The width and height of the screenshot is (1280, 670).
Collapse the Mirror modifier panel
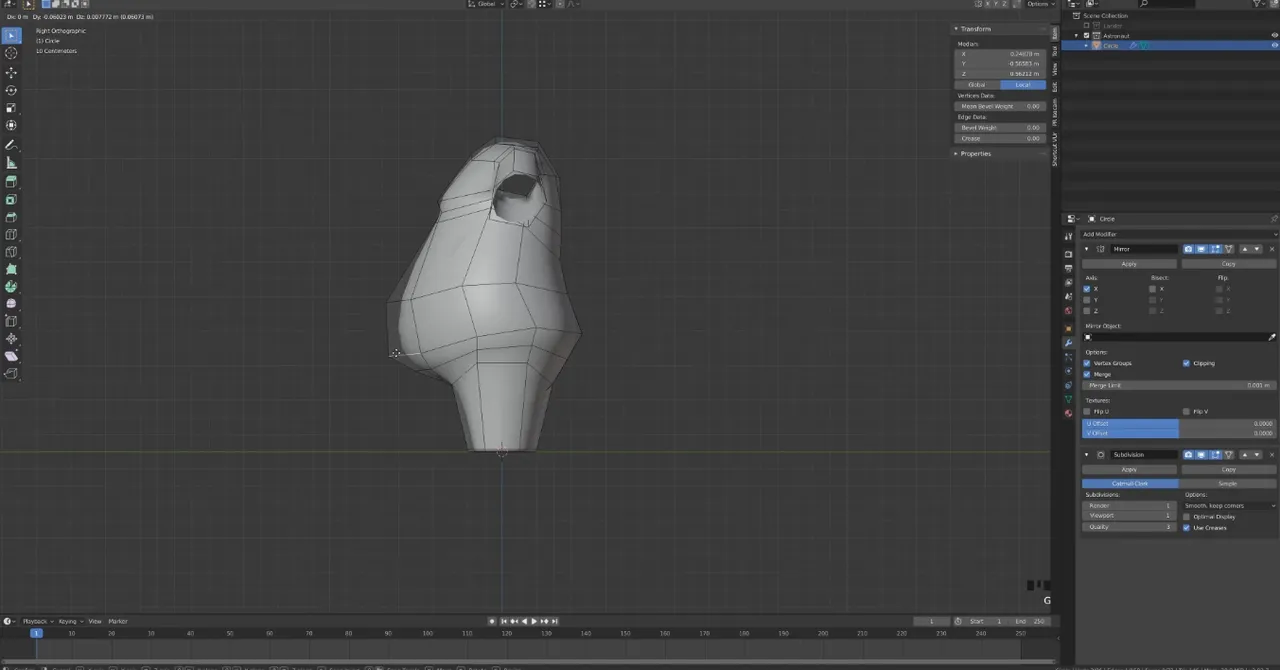click(x=1087, y=249)
